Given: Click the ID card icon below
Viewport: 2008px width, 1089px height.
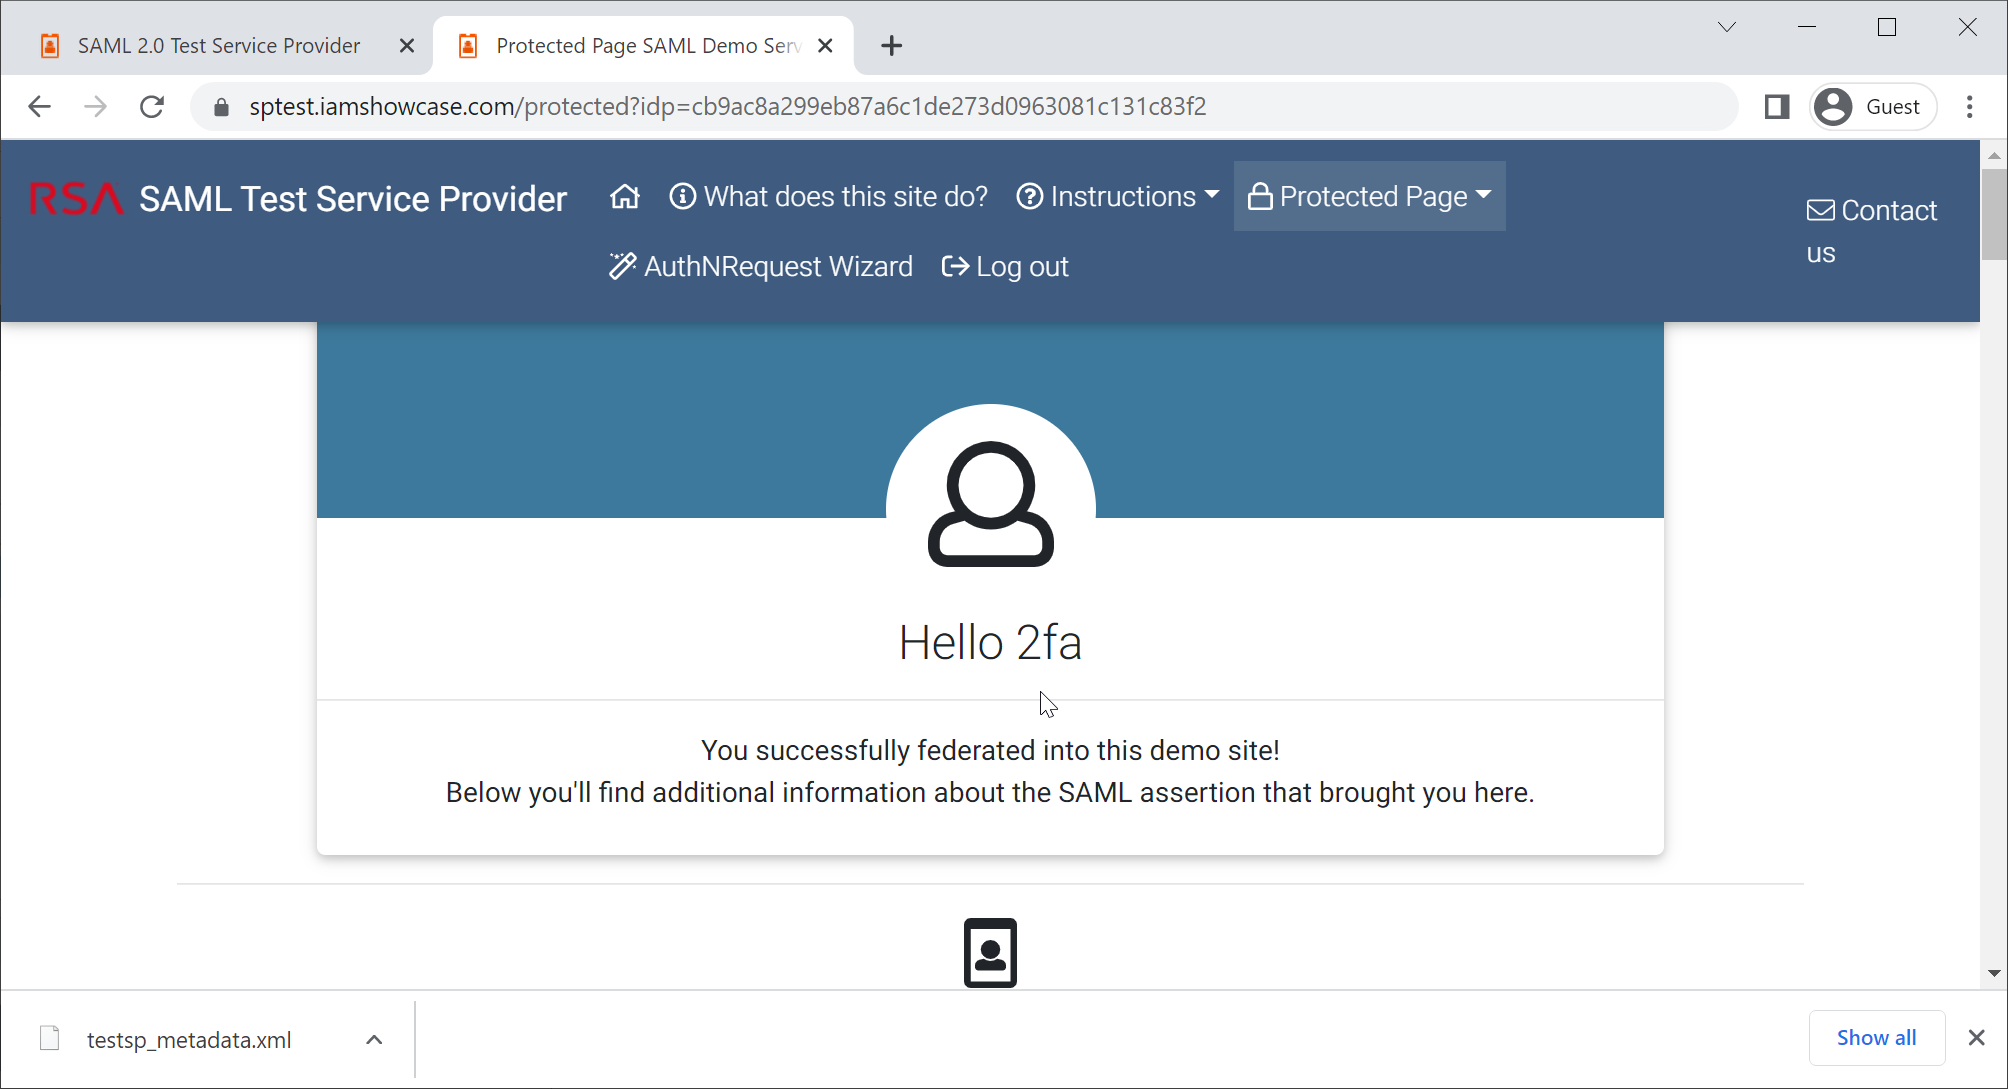Looking at the screenshot, I should [x=990, y=952].
